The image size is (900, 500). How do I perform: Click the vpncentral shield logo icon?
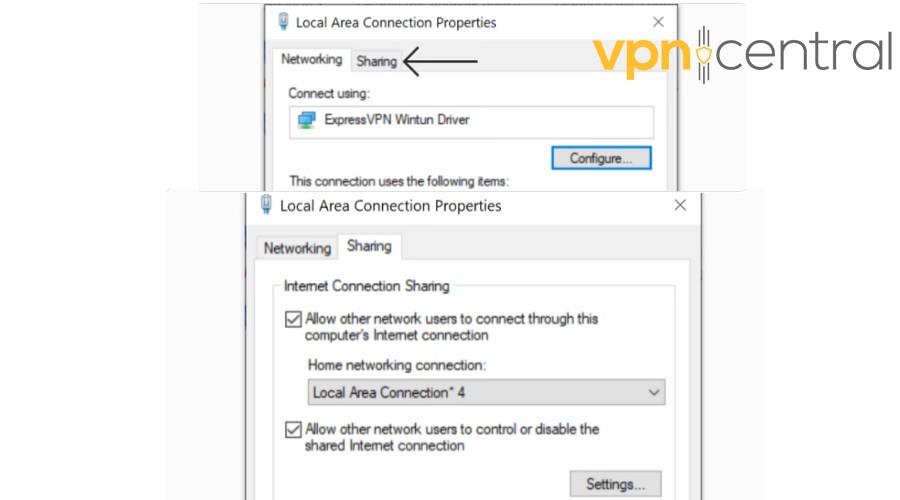pos(704,55)
